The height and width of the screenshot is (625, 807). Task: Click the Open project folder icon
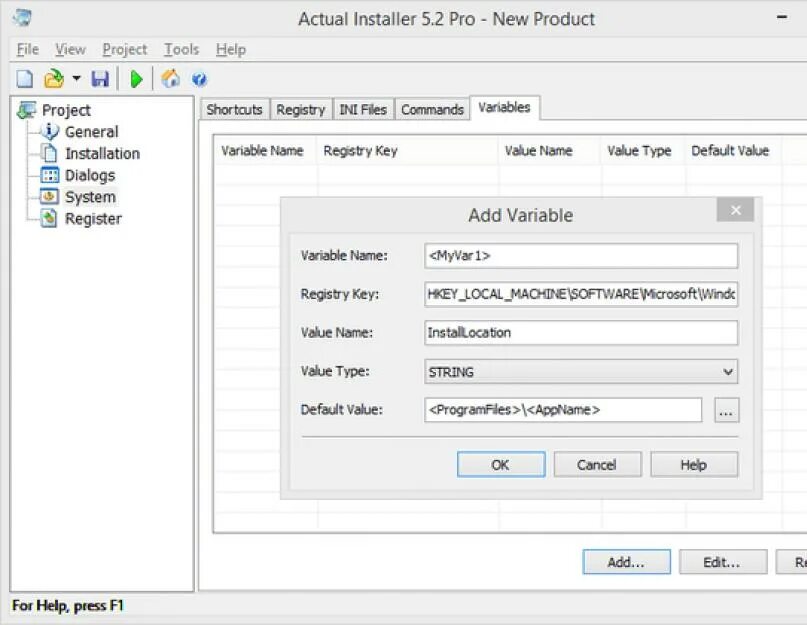54,79
